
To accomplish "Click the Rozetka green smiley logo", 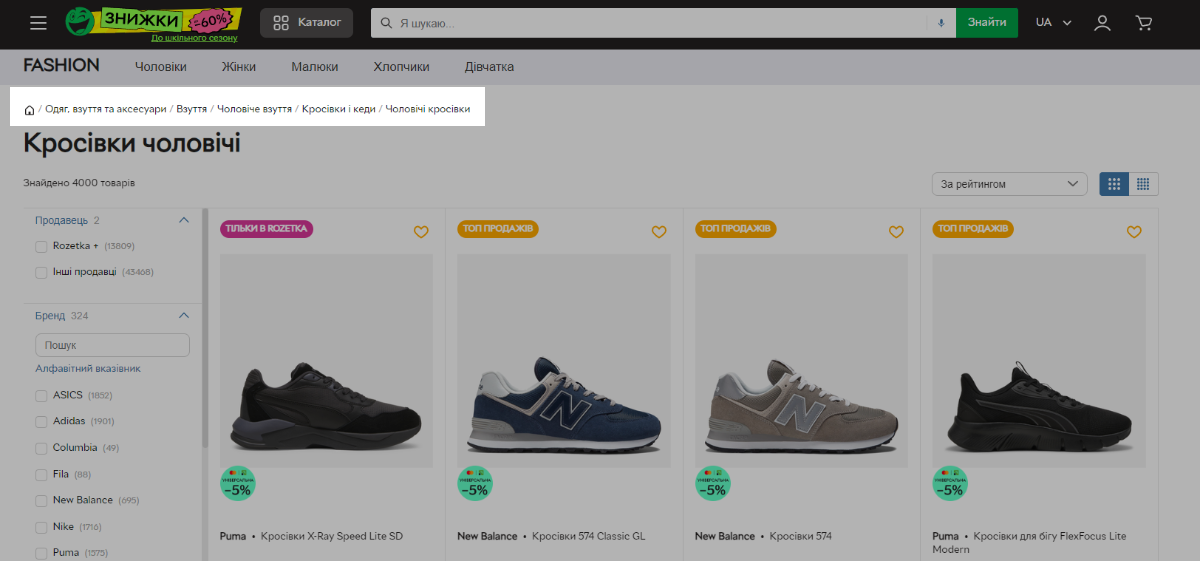I will click(80, 22).
